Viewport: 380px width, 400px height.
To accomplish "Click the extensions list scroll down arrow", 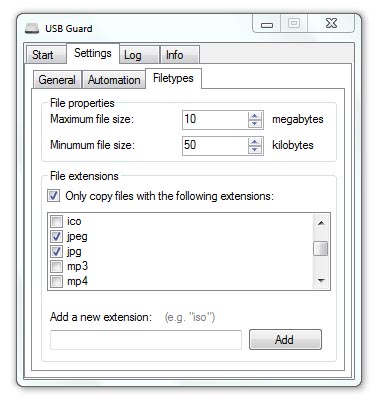I will tap(321, 281).
